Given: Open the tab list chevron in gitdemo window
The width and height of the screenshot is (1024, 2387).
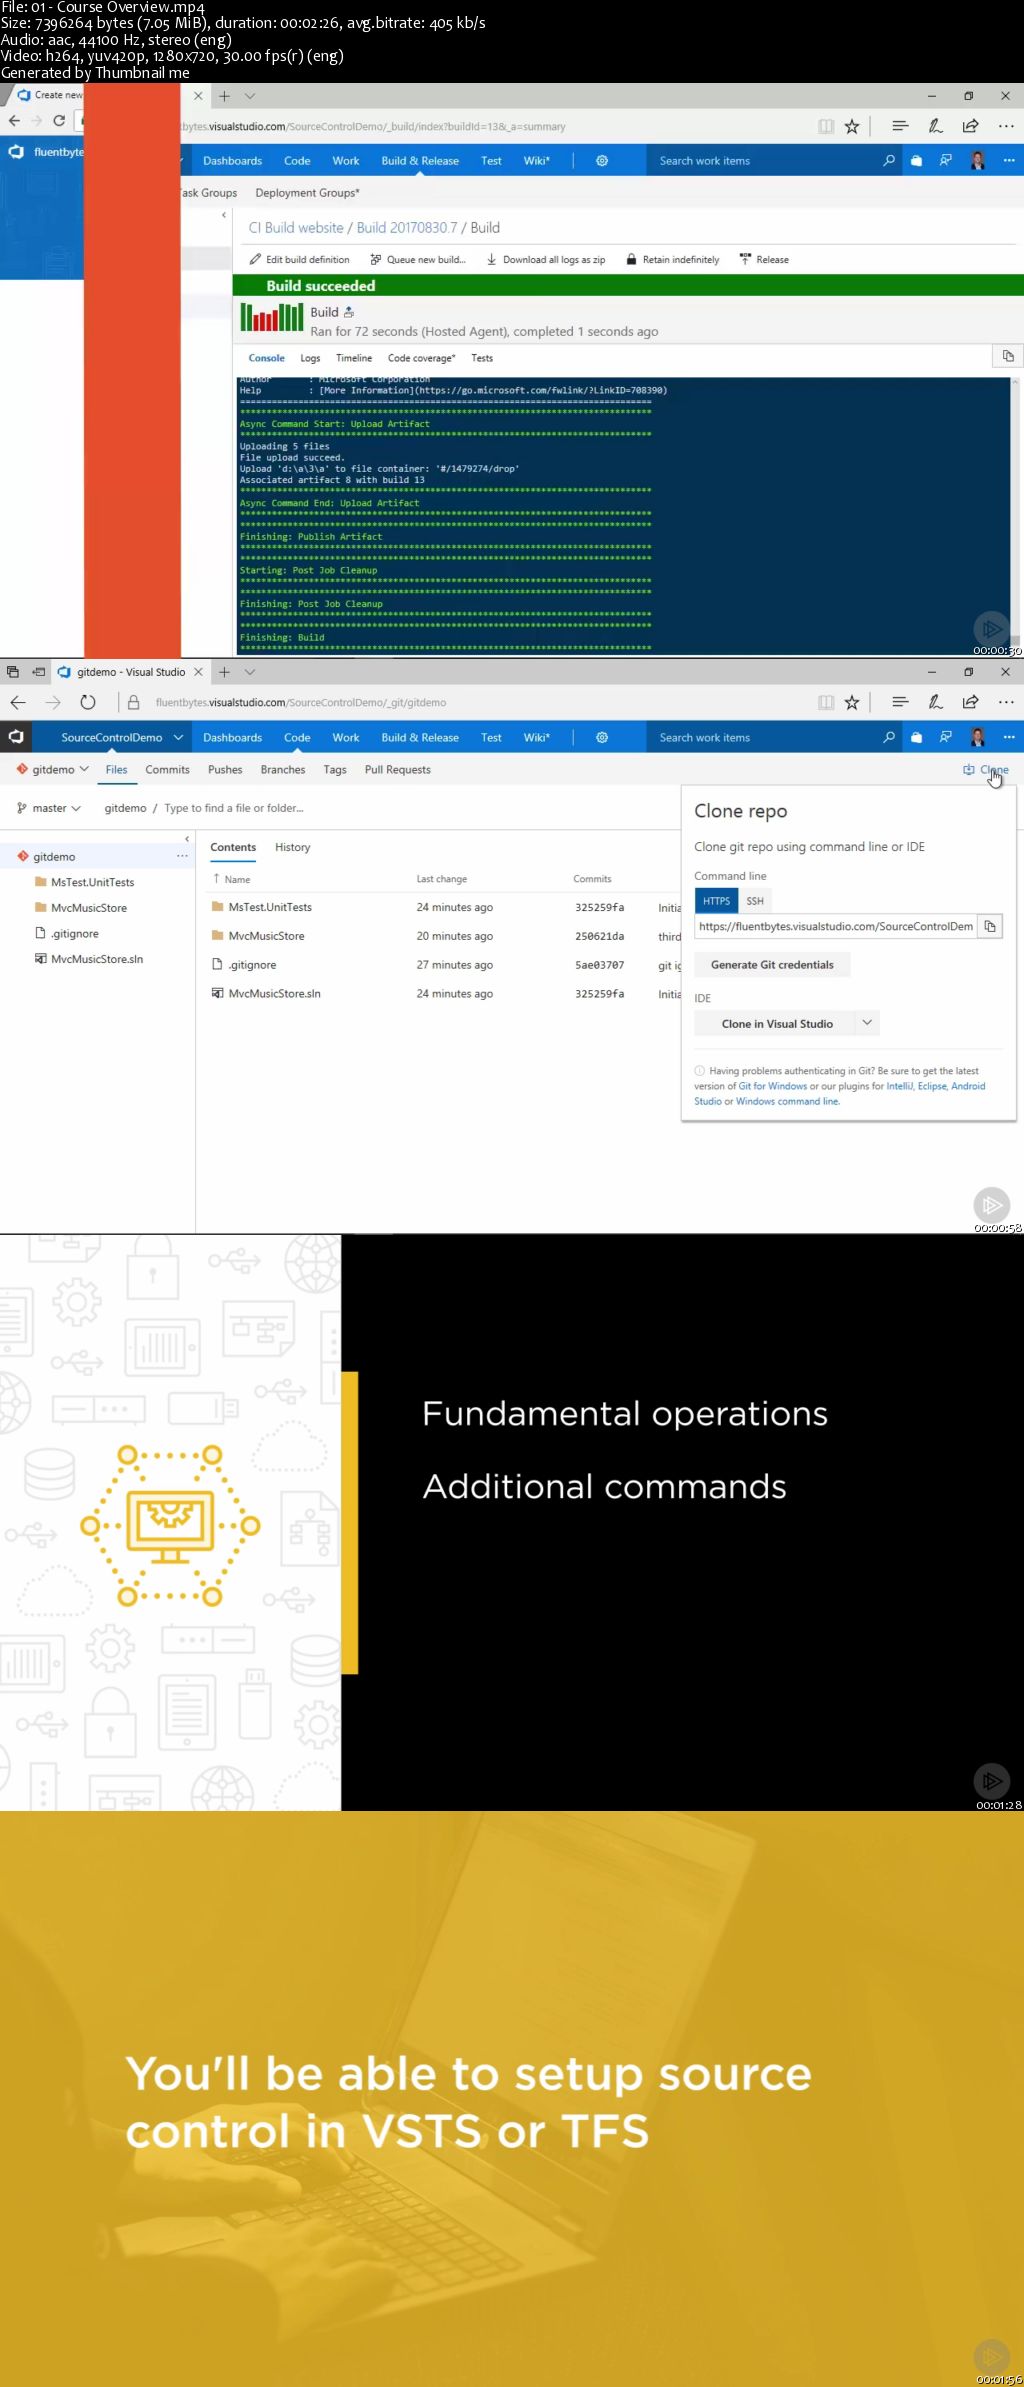Looking at the screenshot, I should pos(250,672).
